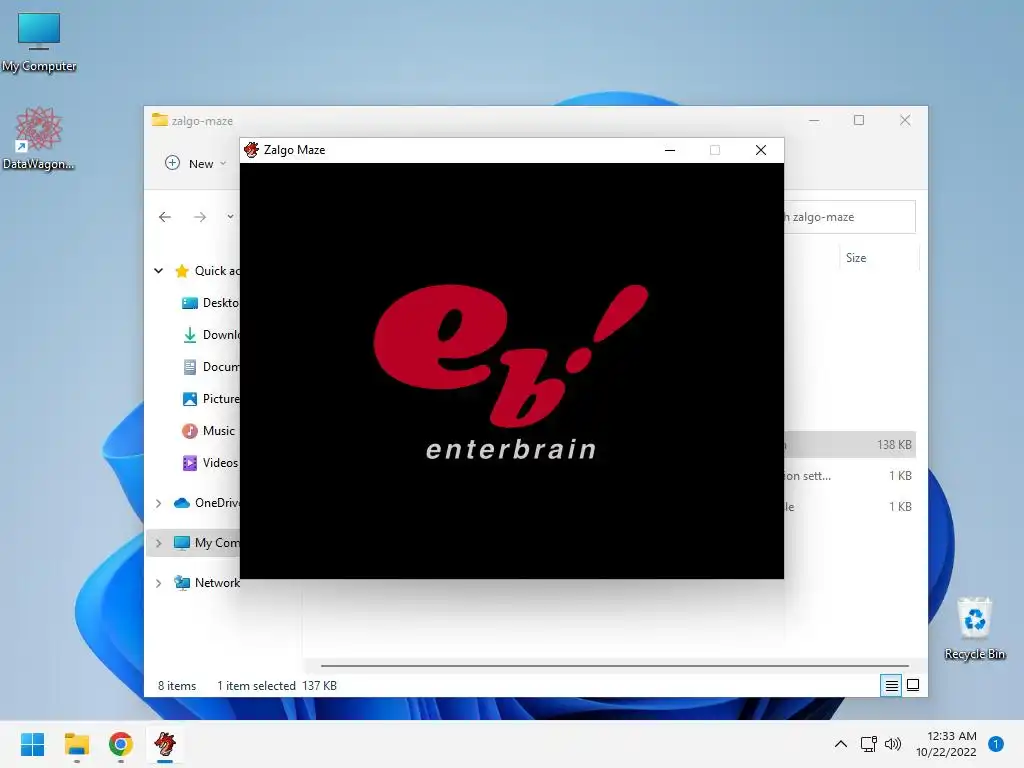Open Music folder in the sidebar
The image size is (1024, 768).
click(x=208, y=430)
